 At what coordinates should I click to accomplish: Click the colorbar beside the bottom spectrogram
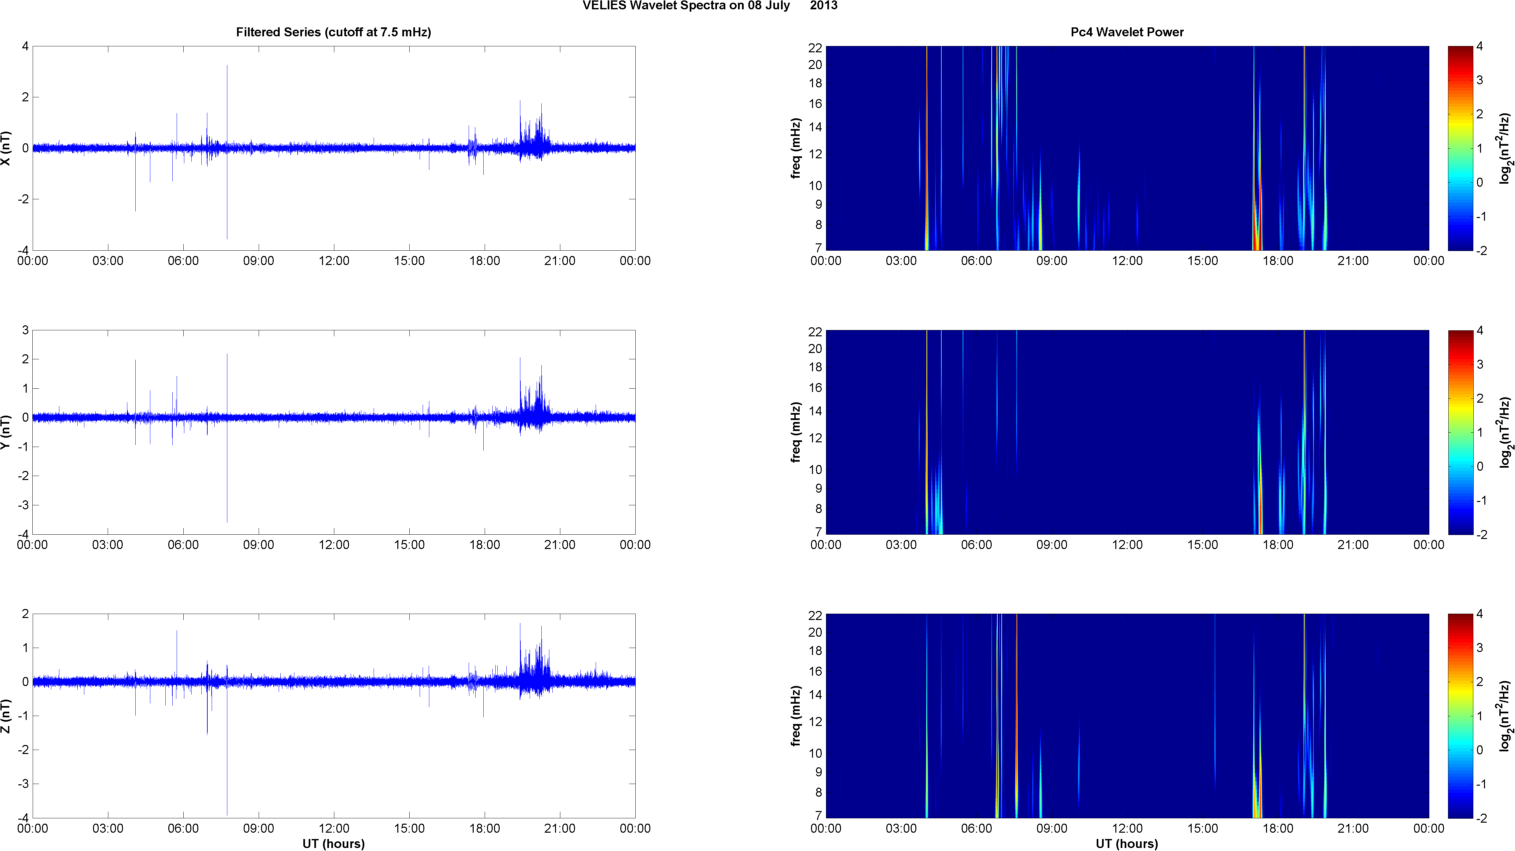pyautogui.click(x=1460, y=716)
